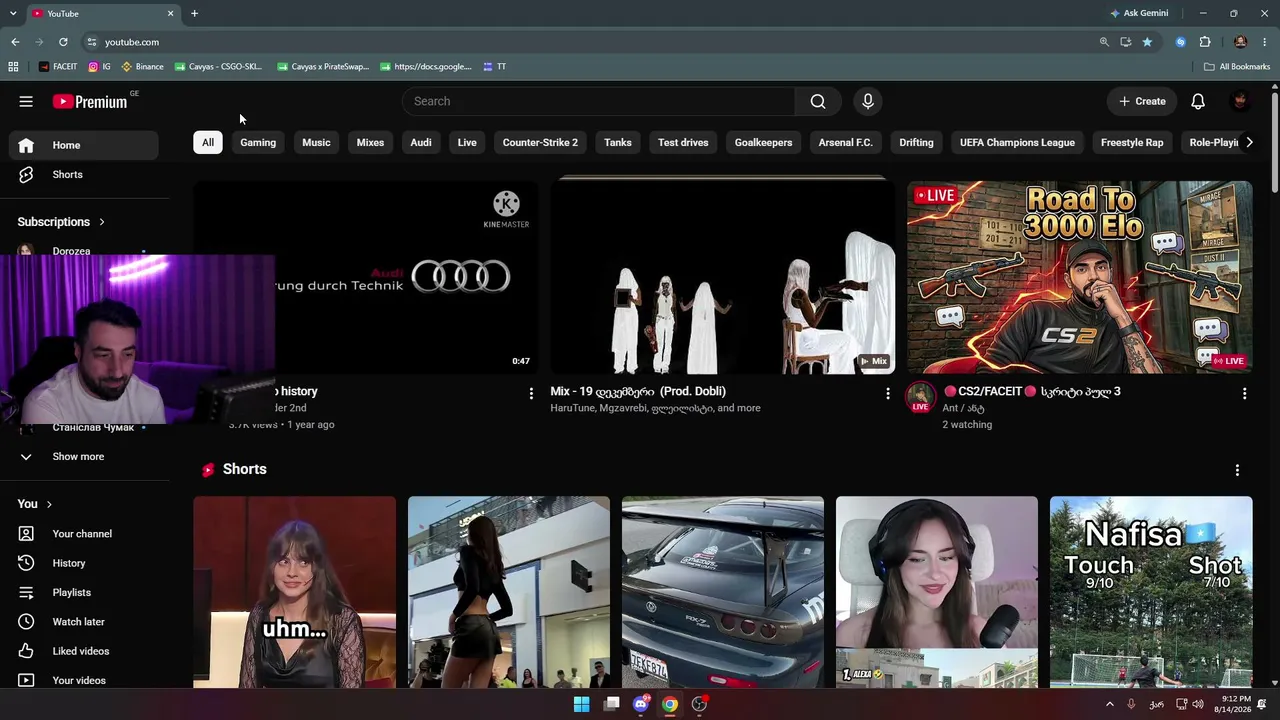Toggle the taskbar microphone indicator
The height and width of the screenshot is (720, 1280).
1131,704
